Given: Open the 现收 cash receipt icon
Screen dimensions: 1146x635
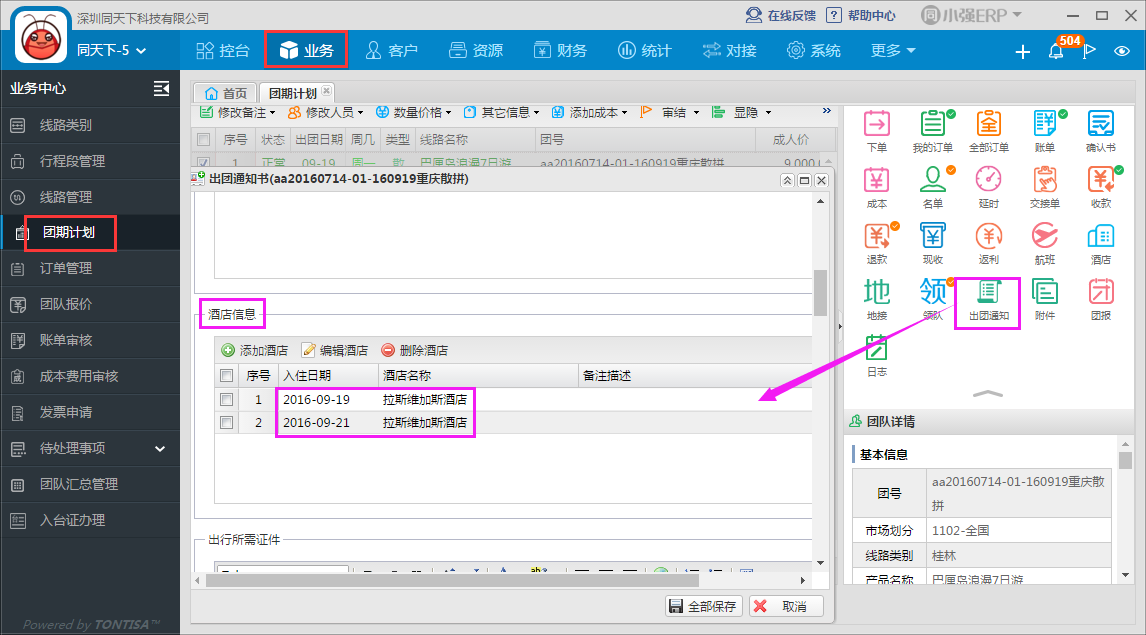Looking at the screenshot, I should pyautogui.click(x=933, y=244).
